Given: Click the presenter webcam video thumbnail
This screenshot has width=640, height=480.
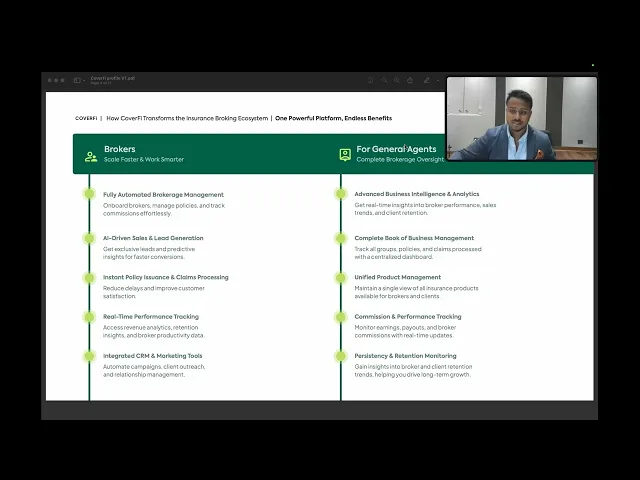Looking at the screenshot, I should (x=522, y=118).
